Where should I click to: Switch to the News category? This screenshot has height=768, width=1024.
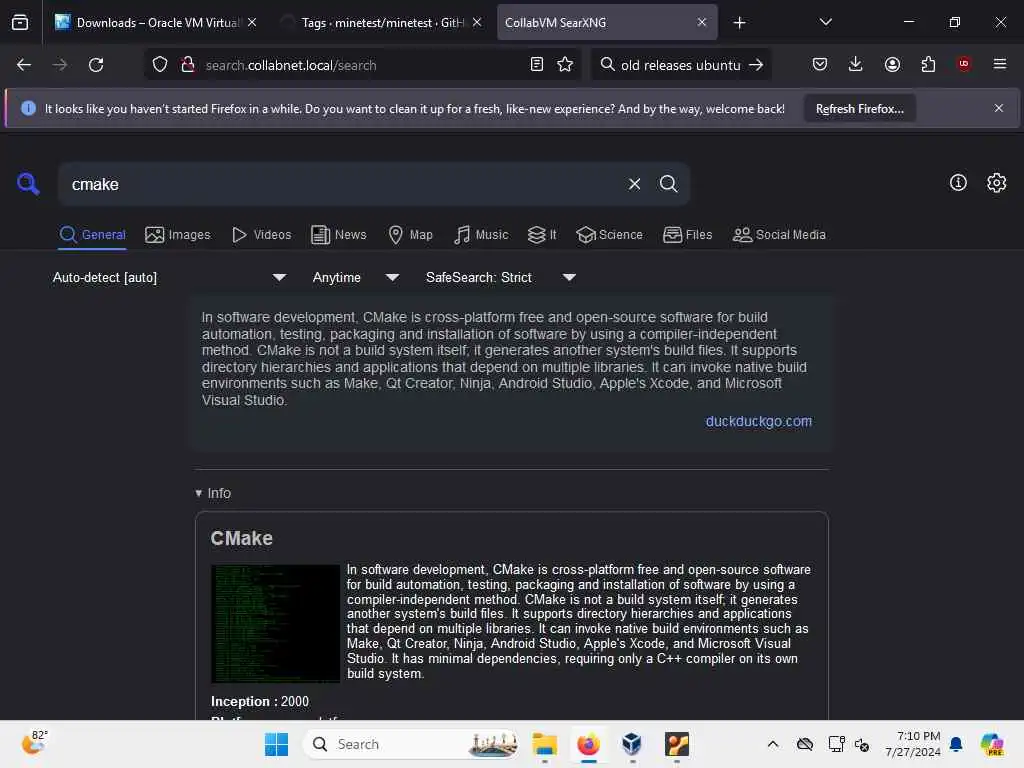(x=339, y=234)
